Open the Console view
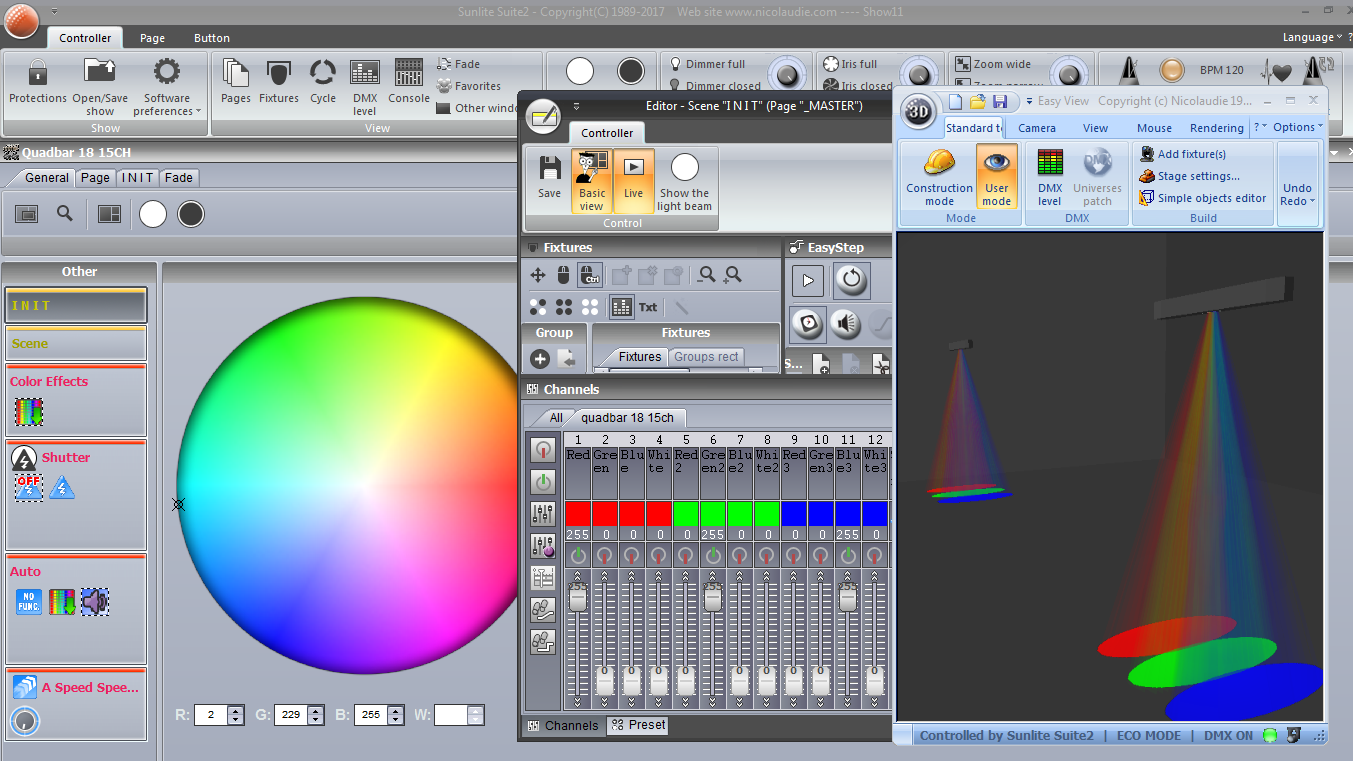This screenshot has height=761, width=1353. [409, 80]
